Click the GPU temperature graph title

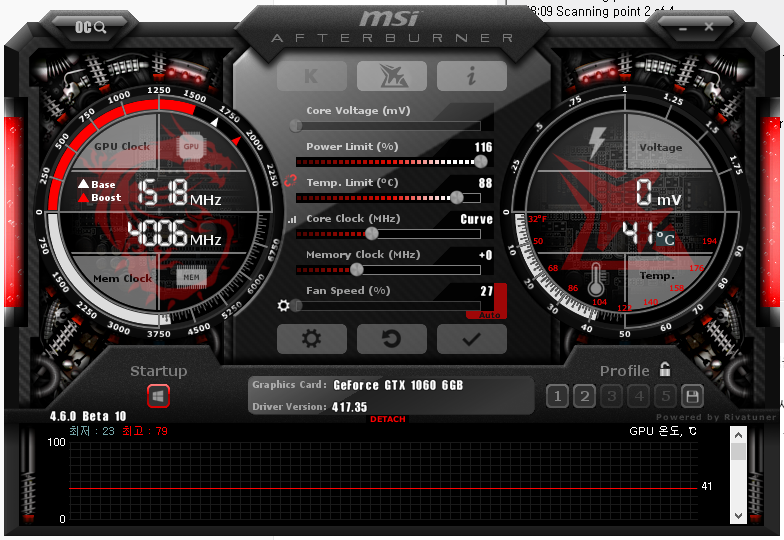[662, 431]
